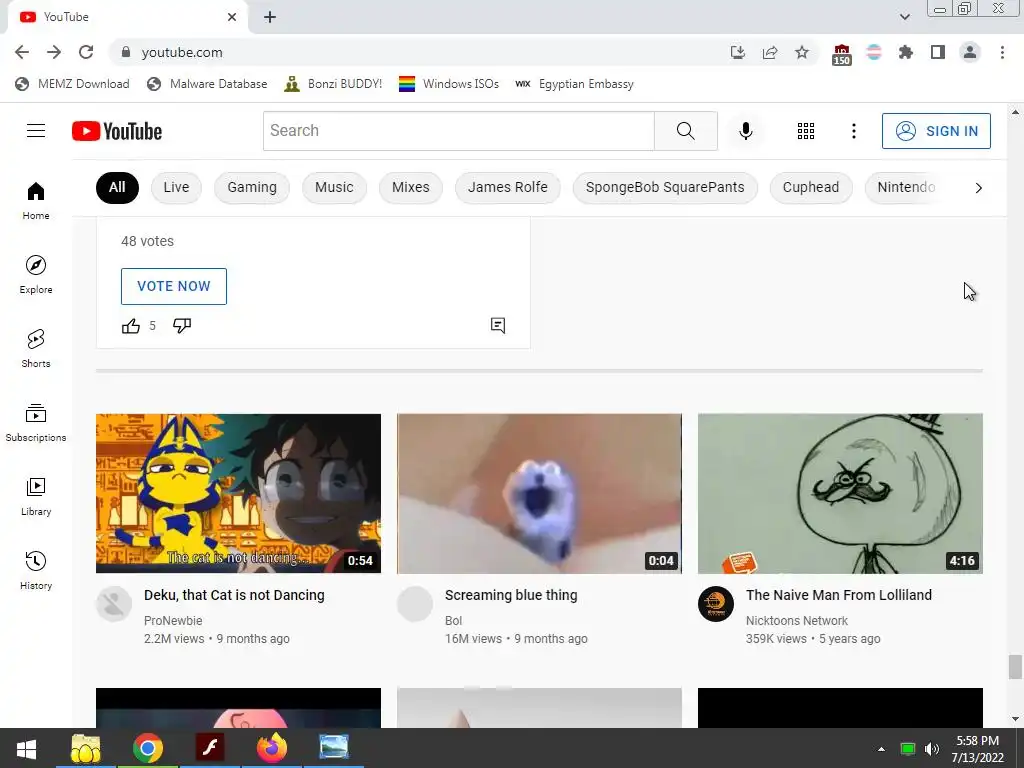Viewport: 1024px width, 768px height.
Task: Open Shorts in the sidebar
Action: pyautogui.click(x=36, y=349)
